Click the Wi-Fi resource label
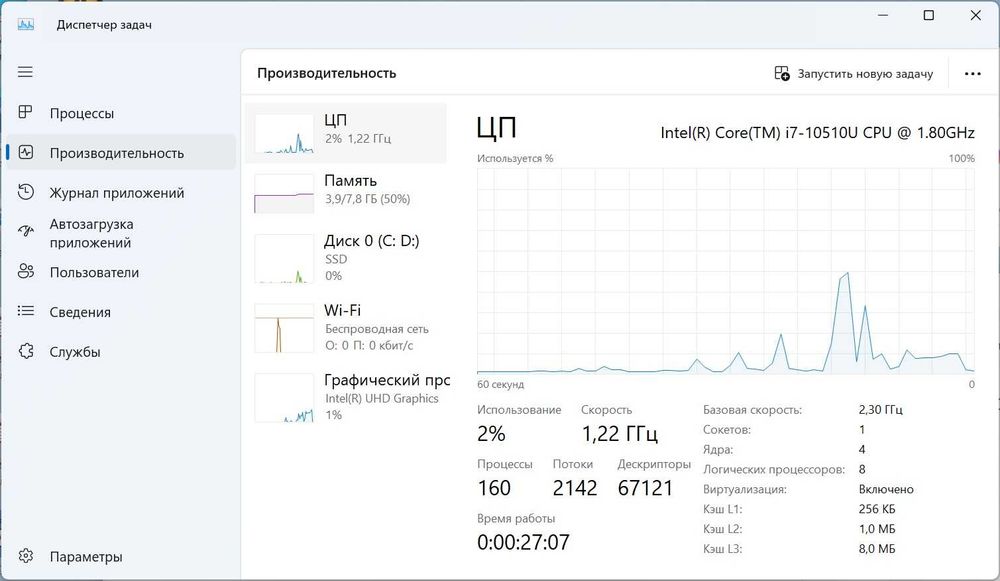Image resolution: width=1000 pixels, height=581 pixels. click(x=342, y=310)
